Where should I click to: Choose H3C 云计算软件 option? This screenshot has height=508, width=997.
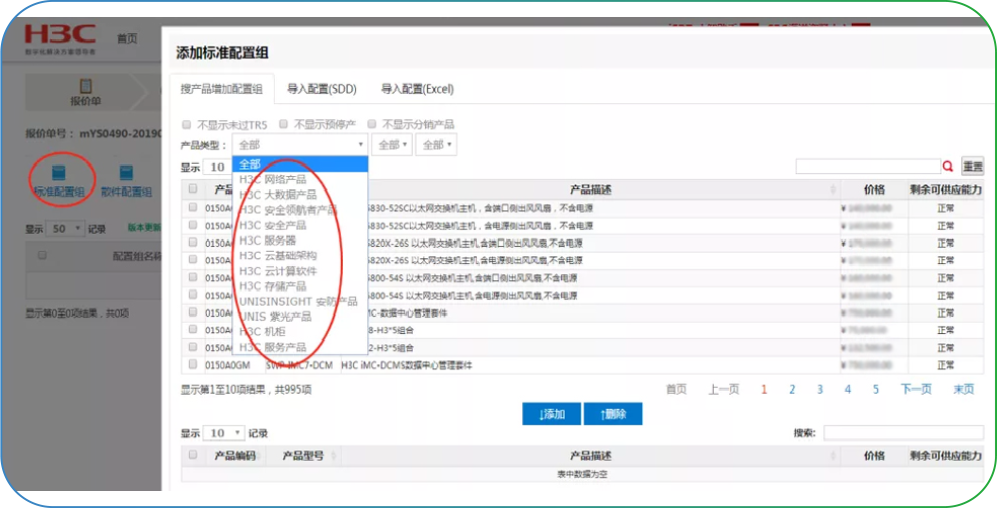pos(300,271)
